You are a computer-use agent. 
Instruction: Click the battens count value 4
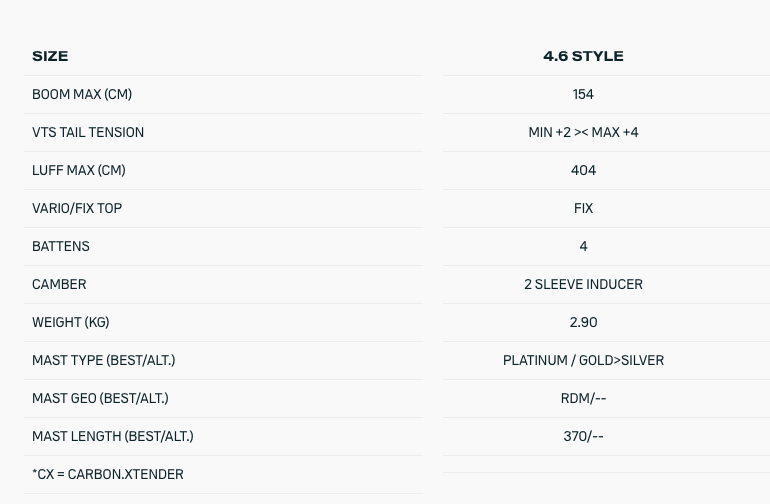583,246
